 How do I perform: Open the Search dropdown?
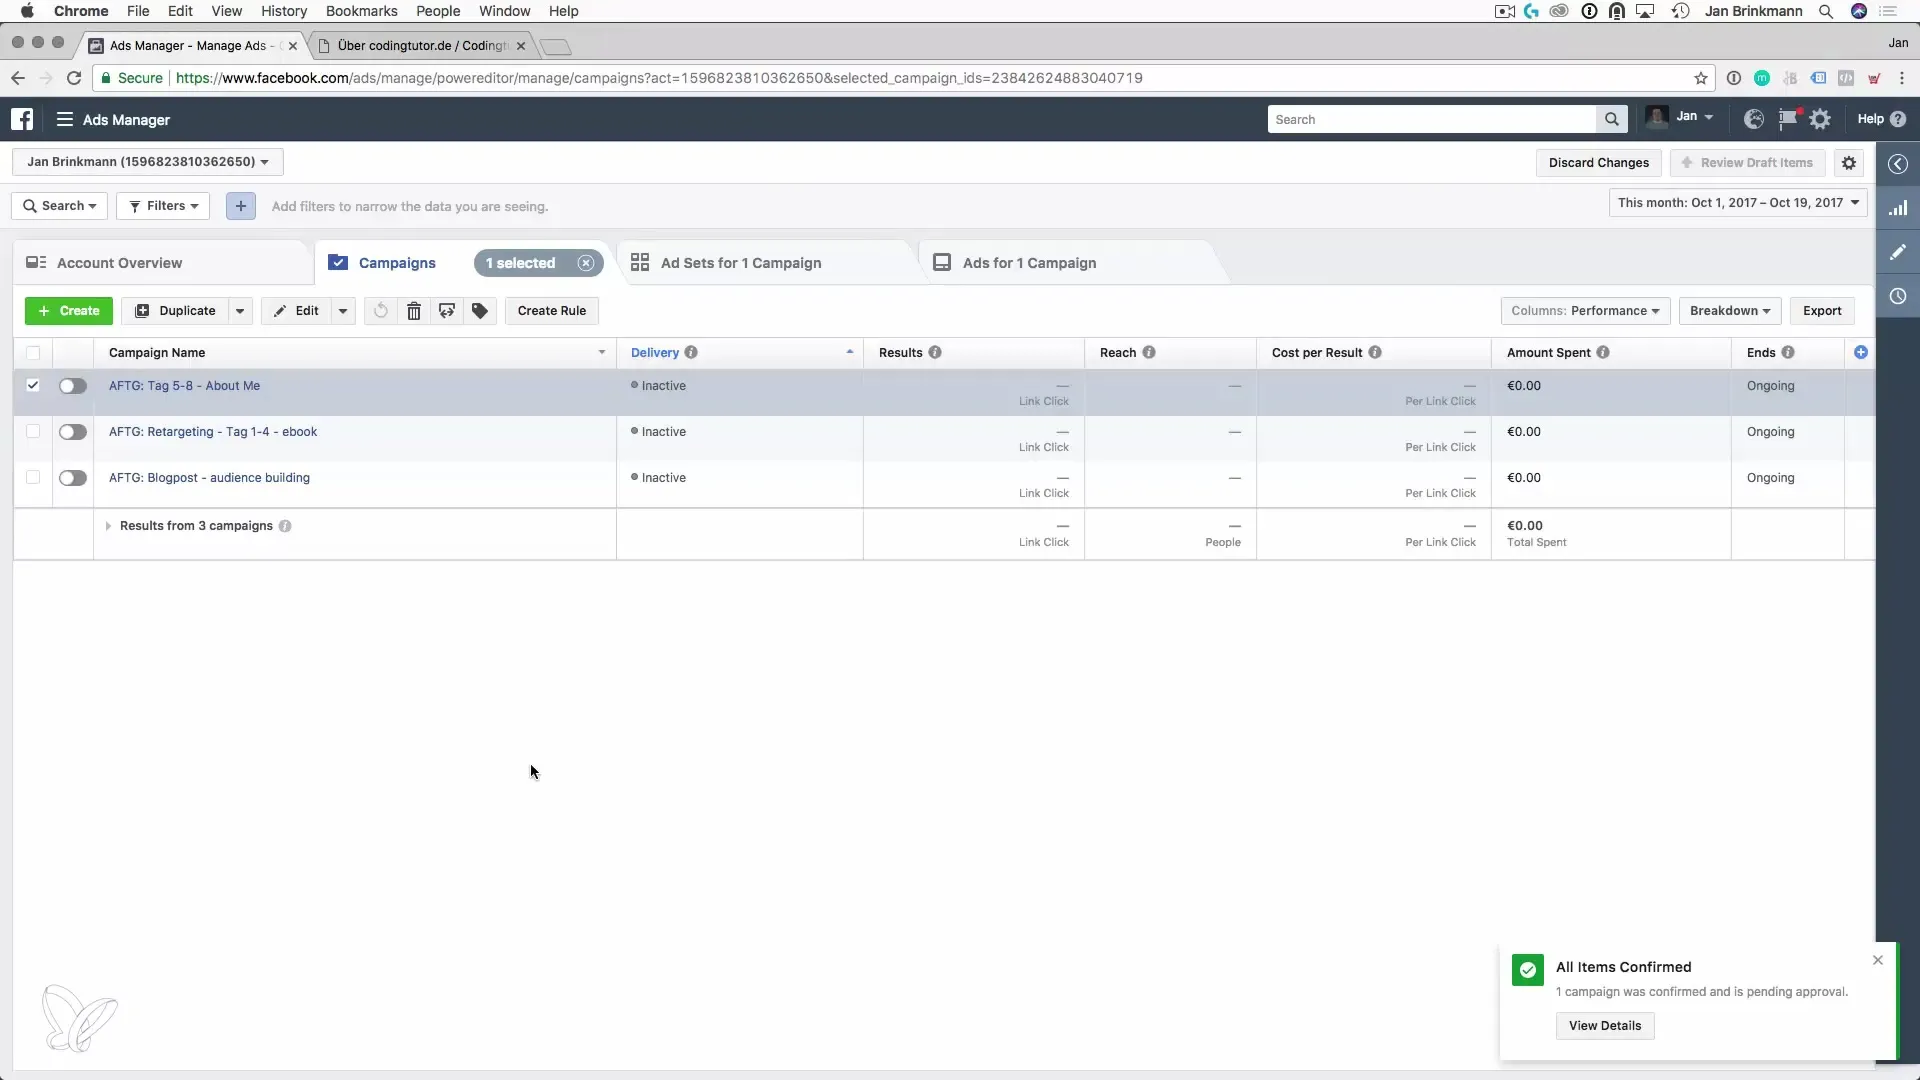tap(60, 206)
